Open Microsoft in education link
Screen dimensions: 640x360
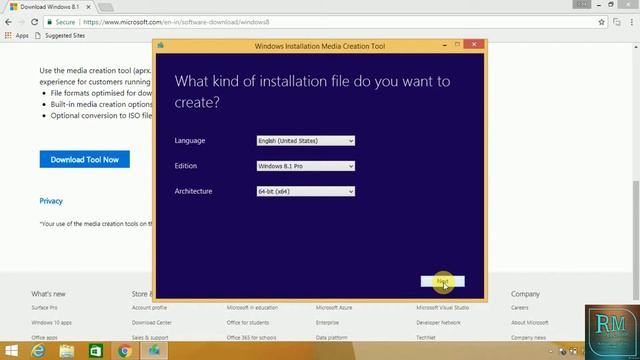click(x=252, y=308)
